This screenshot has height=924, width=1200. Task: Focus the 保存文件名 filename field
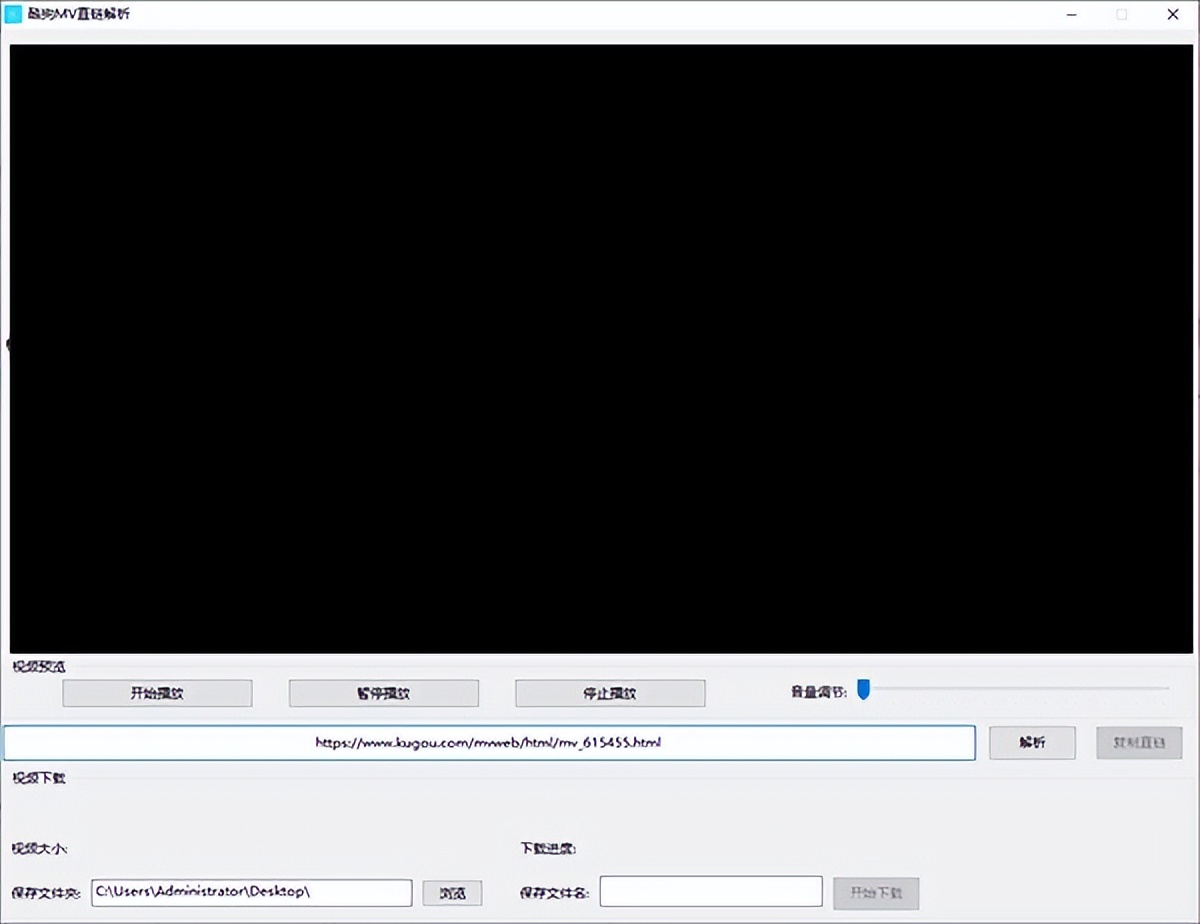click(x=710, y=890)
